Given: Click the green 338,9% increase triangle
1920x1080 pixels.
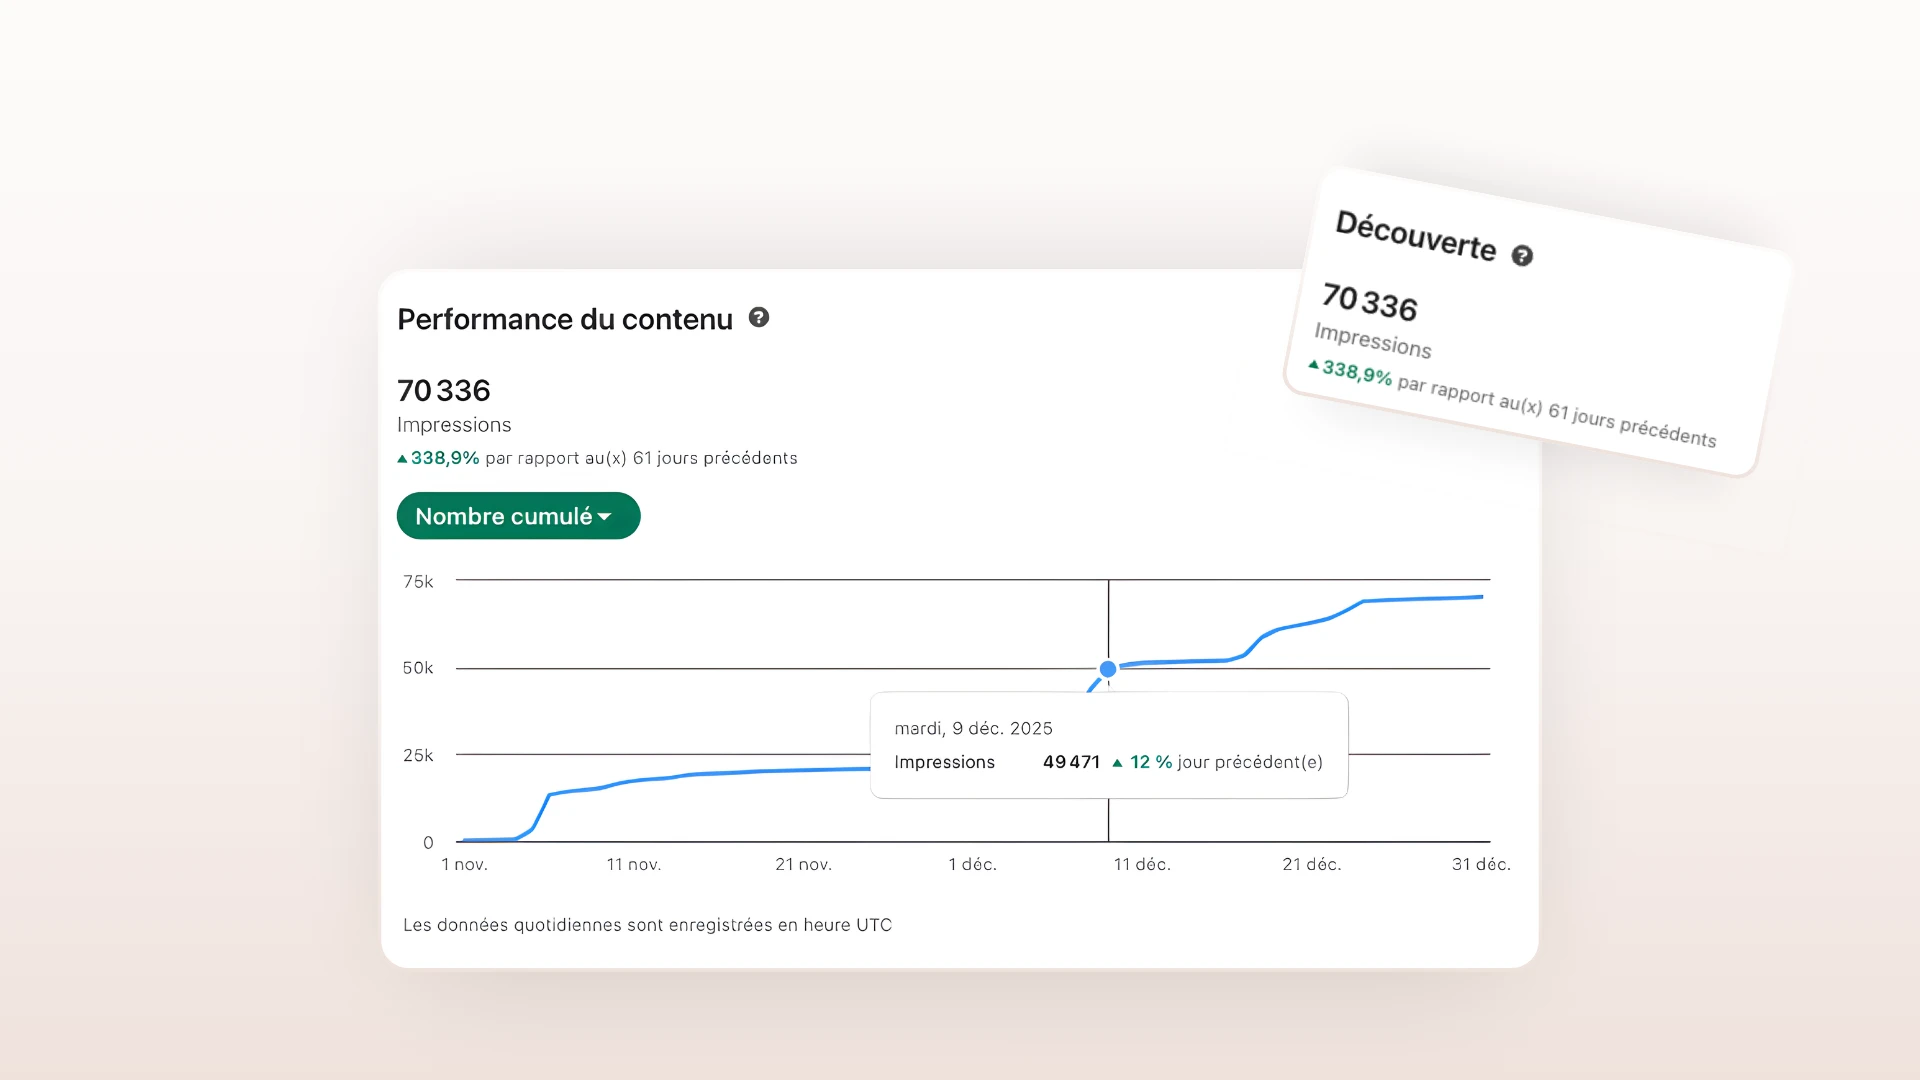Looking at the screenshot, I should (402, 459).
